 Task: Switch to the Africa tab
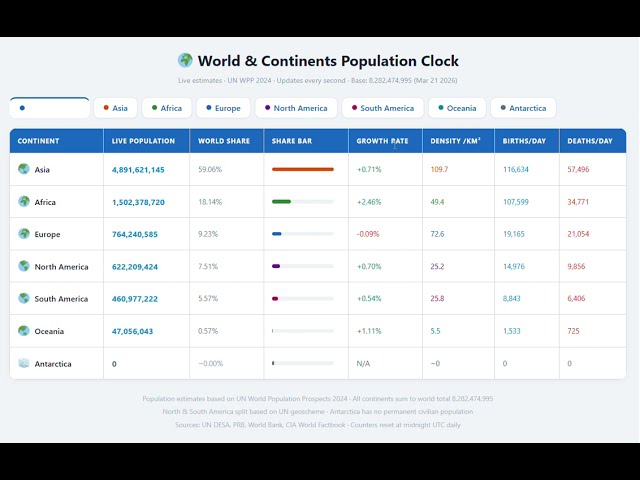click(x=167, y=108)
